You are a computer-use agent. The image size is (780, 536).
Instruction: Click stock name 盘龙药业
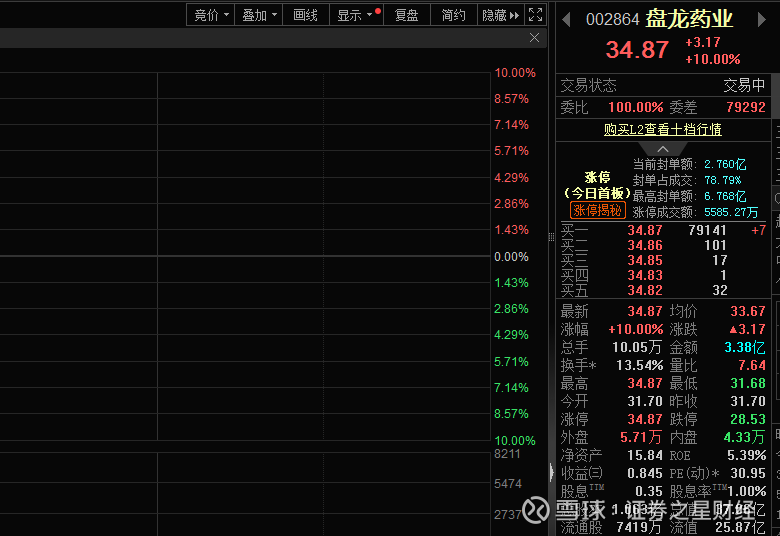(x=689, y=19)
